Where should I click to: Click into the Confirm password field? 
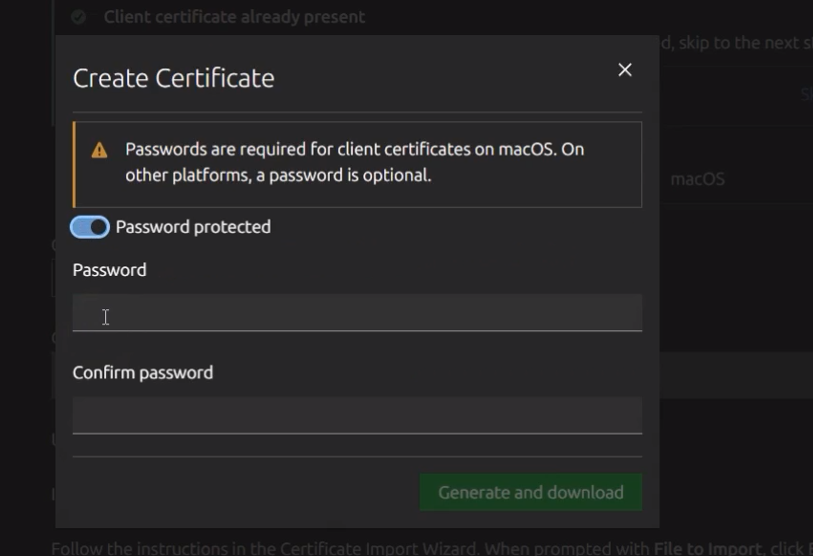click(x=357, y=415)
